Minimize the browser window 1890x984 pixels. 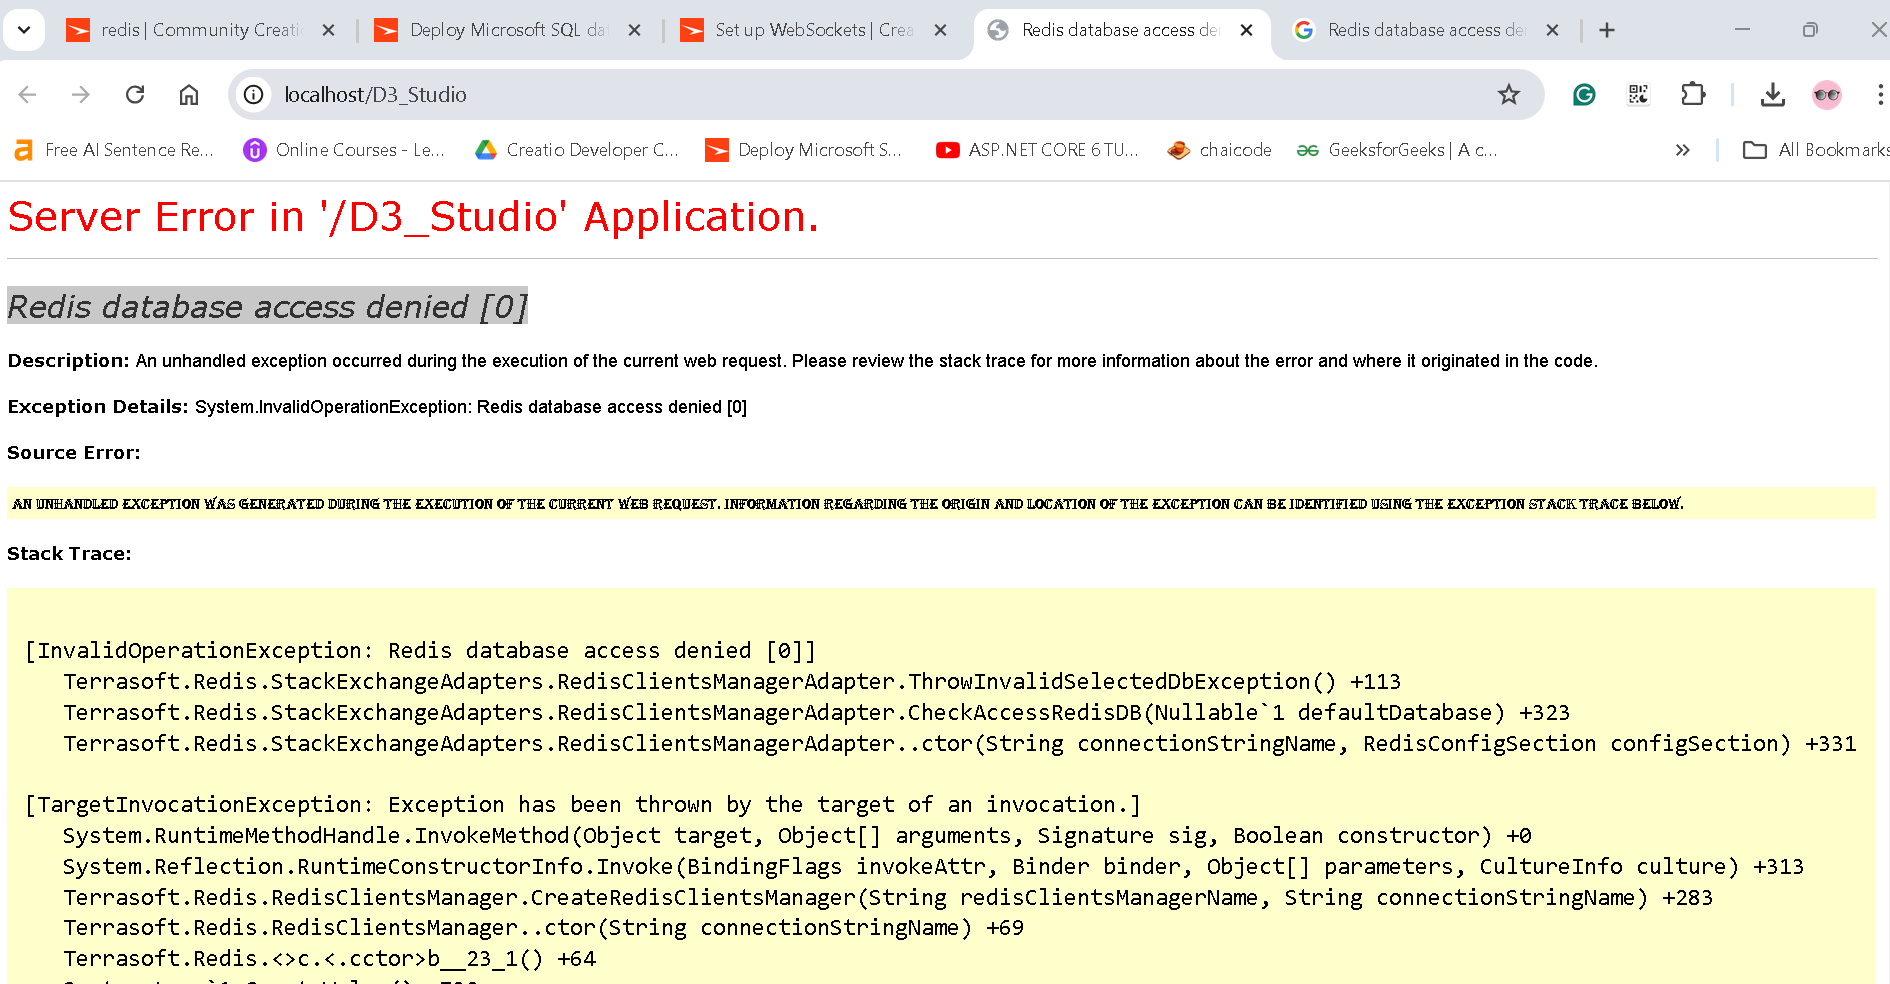[1742, 30]
